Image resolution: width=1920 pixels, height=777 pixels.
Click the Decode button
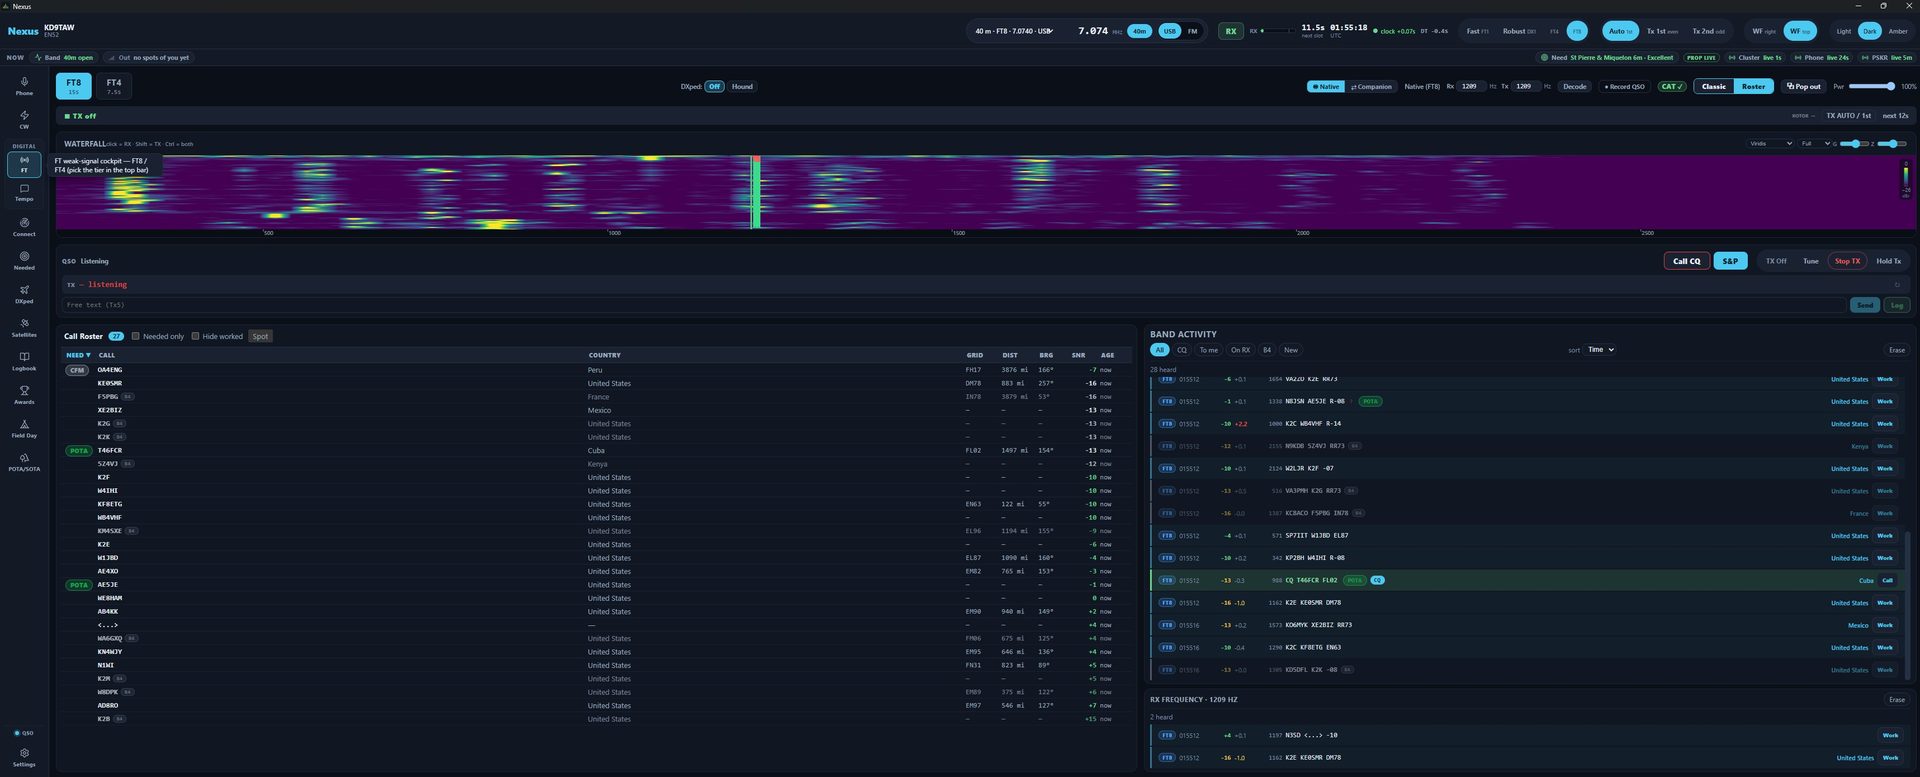click(x=1575, y=86)
